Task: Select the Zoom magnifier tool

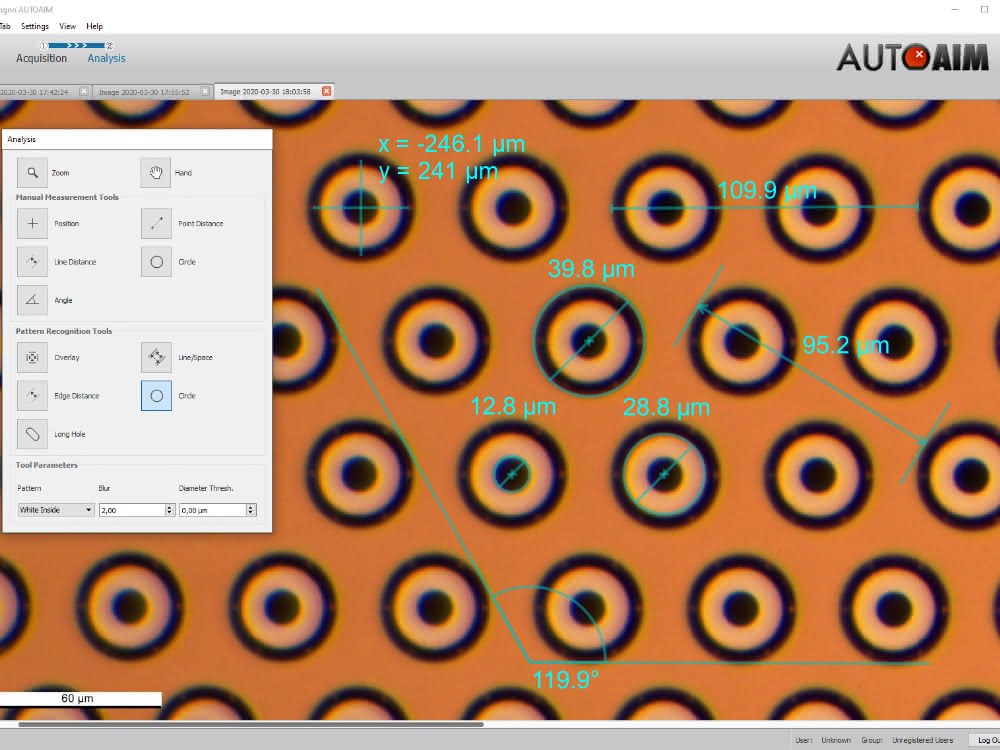Action: [32, 173]
